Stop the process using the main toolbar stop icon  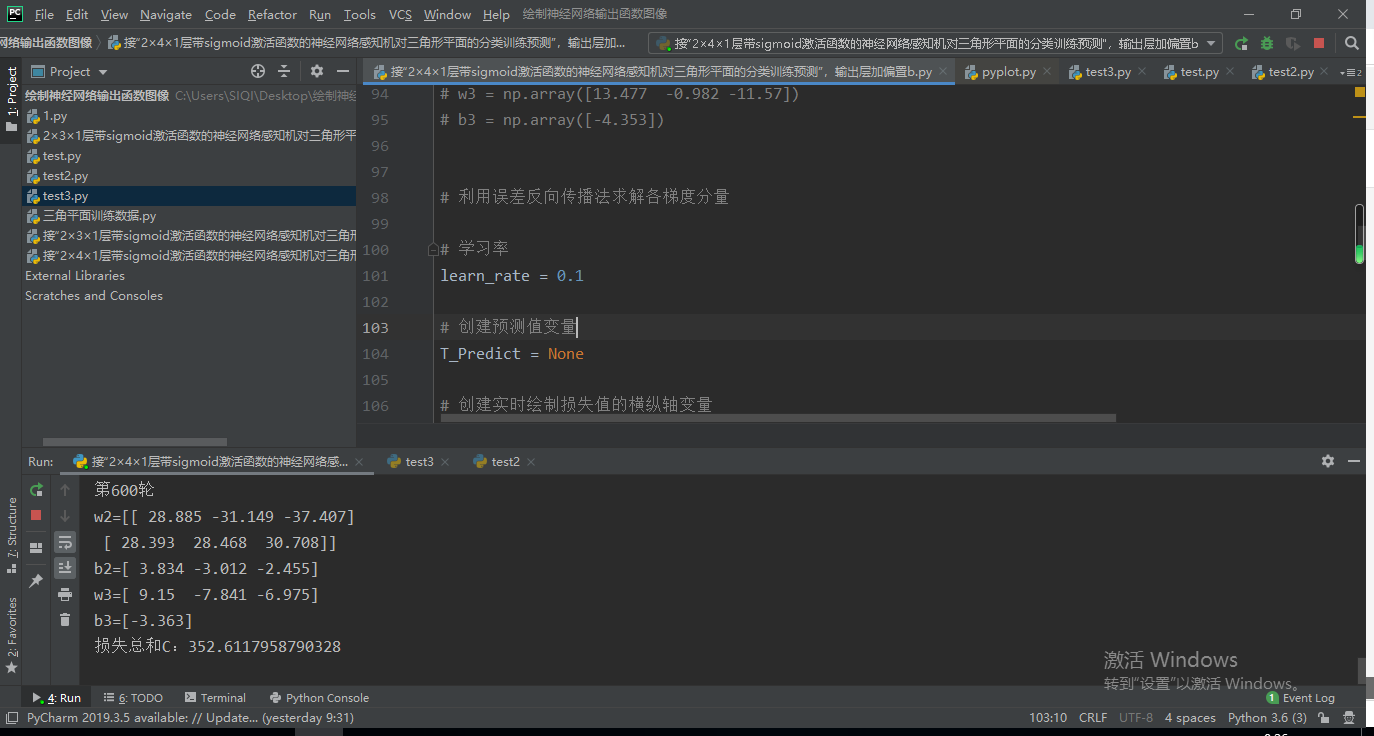[1319, 43]
